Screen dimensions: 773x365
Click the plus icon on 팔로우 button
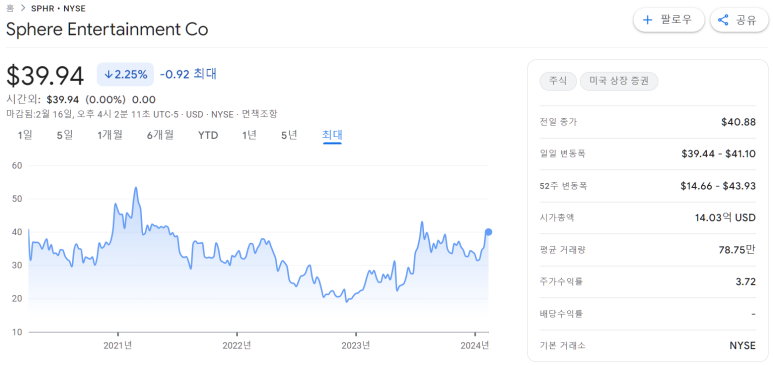coord(647,20)
